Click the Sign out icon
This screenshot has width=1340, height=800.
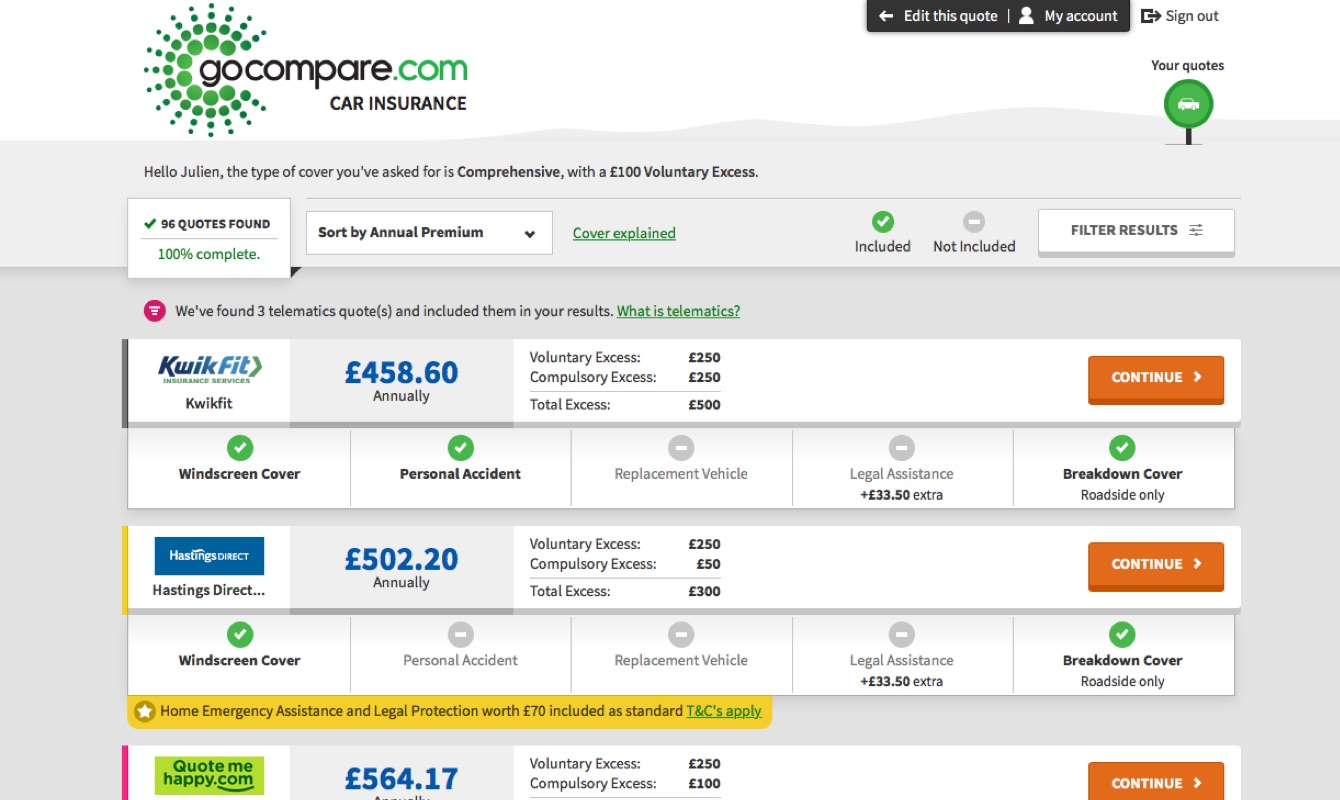coord(1150,16)
